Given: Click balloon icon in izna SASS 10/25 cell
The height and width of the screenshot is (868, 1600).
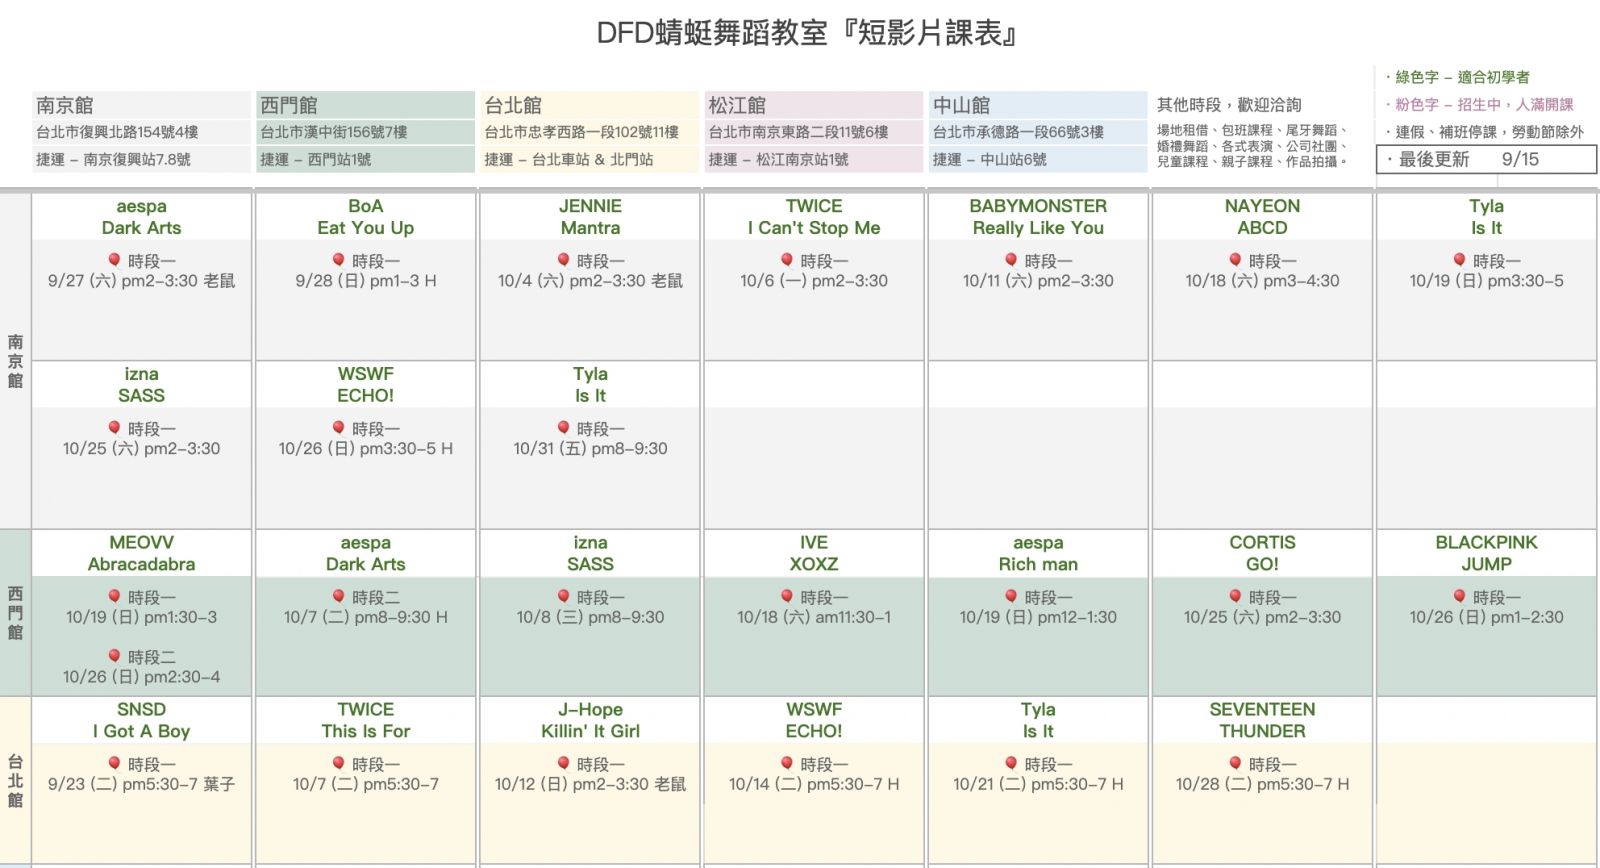Looking at the screenshot, I should coord(114,428).
